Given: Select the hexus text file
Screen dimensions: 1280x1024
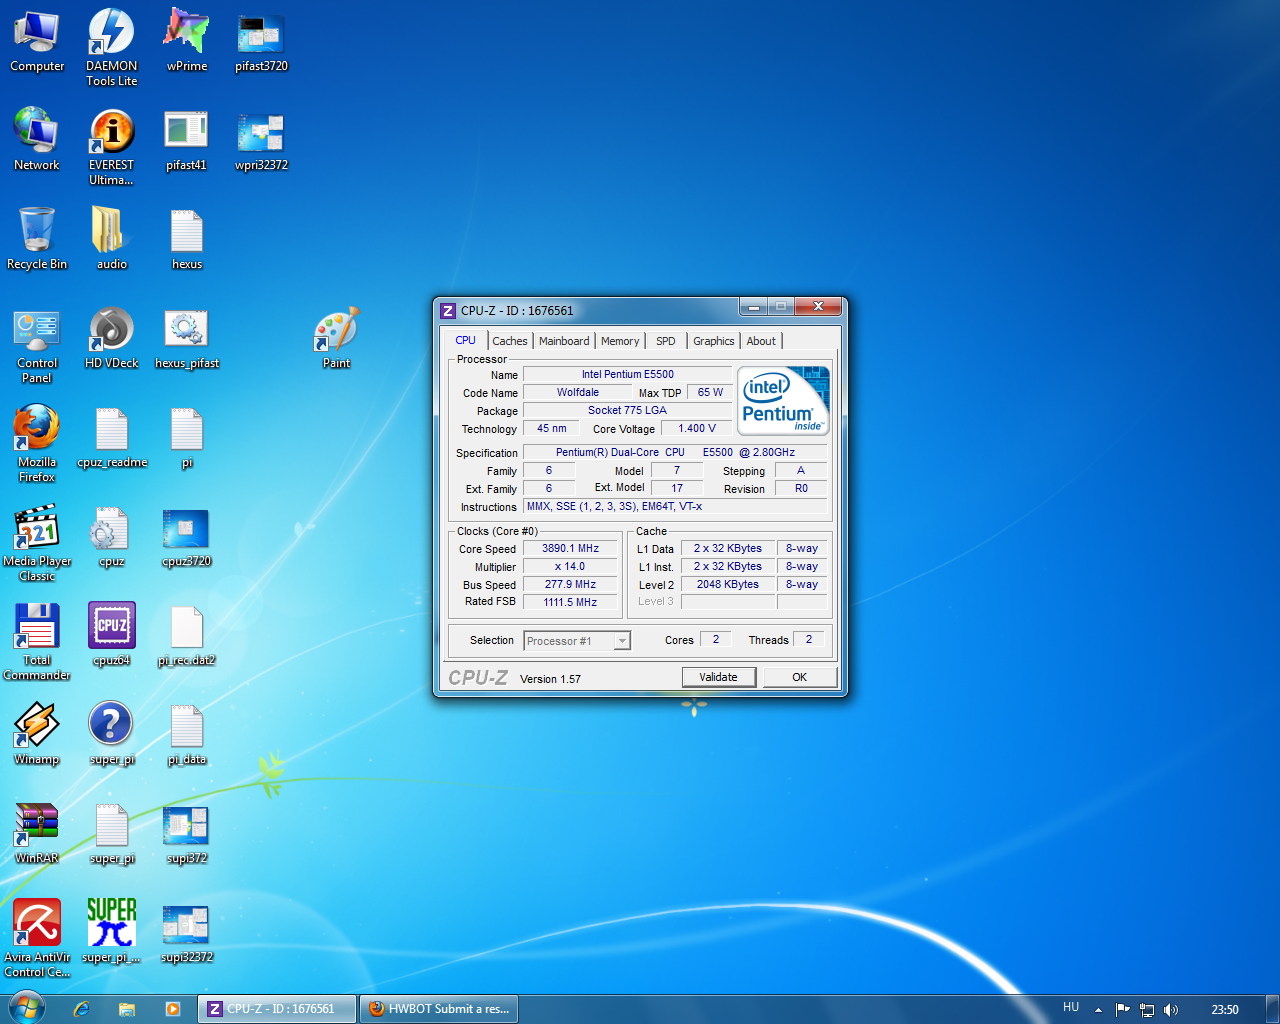Looking at the screenshot, I should click(187, 240).
